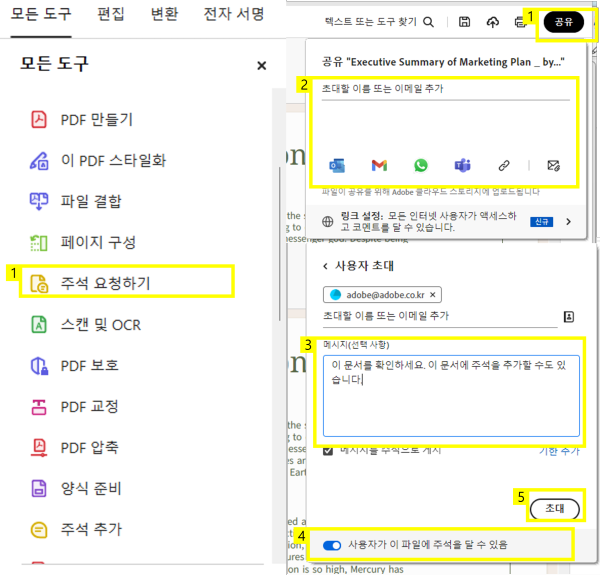Switch to 모든 도구 tab
Image resolution: width=600 pixels, height=575 pixels.
point(41,15)
